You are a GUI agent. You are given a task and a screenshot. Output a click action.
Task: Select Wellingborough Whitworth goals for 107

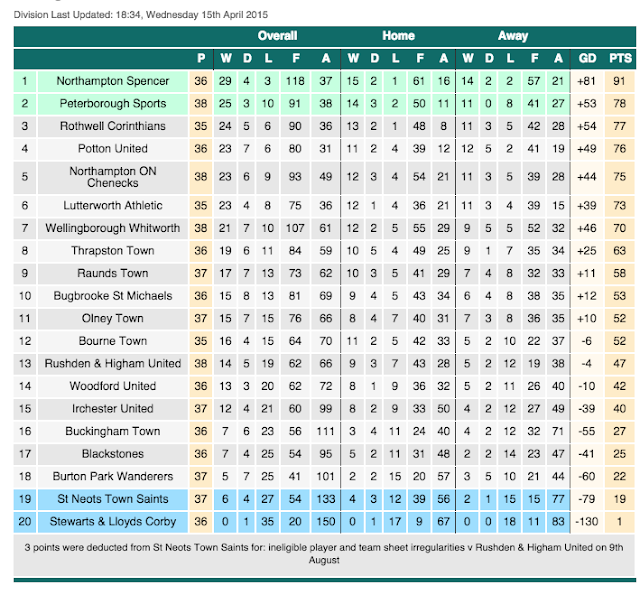pyautogui.click(x=295, y=228)
